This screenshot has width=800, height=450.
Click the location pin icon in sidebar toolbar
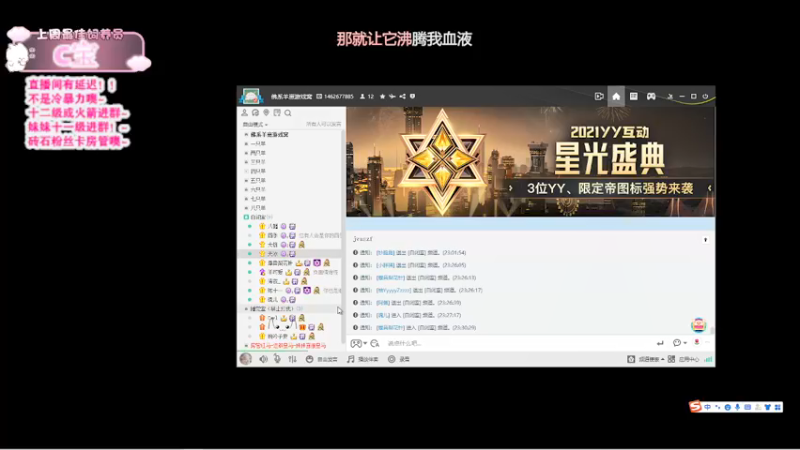[266, 113]
